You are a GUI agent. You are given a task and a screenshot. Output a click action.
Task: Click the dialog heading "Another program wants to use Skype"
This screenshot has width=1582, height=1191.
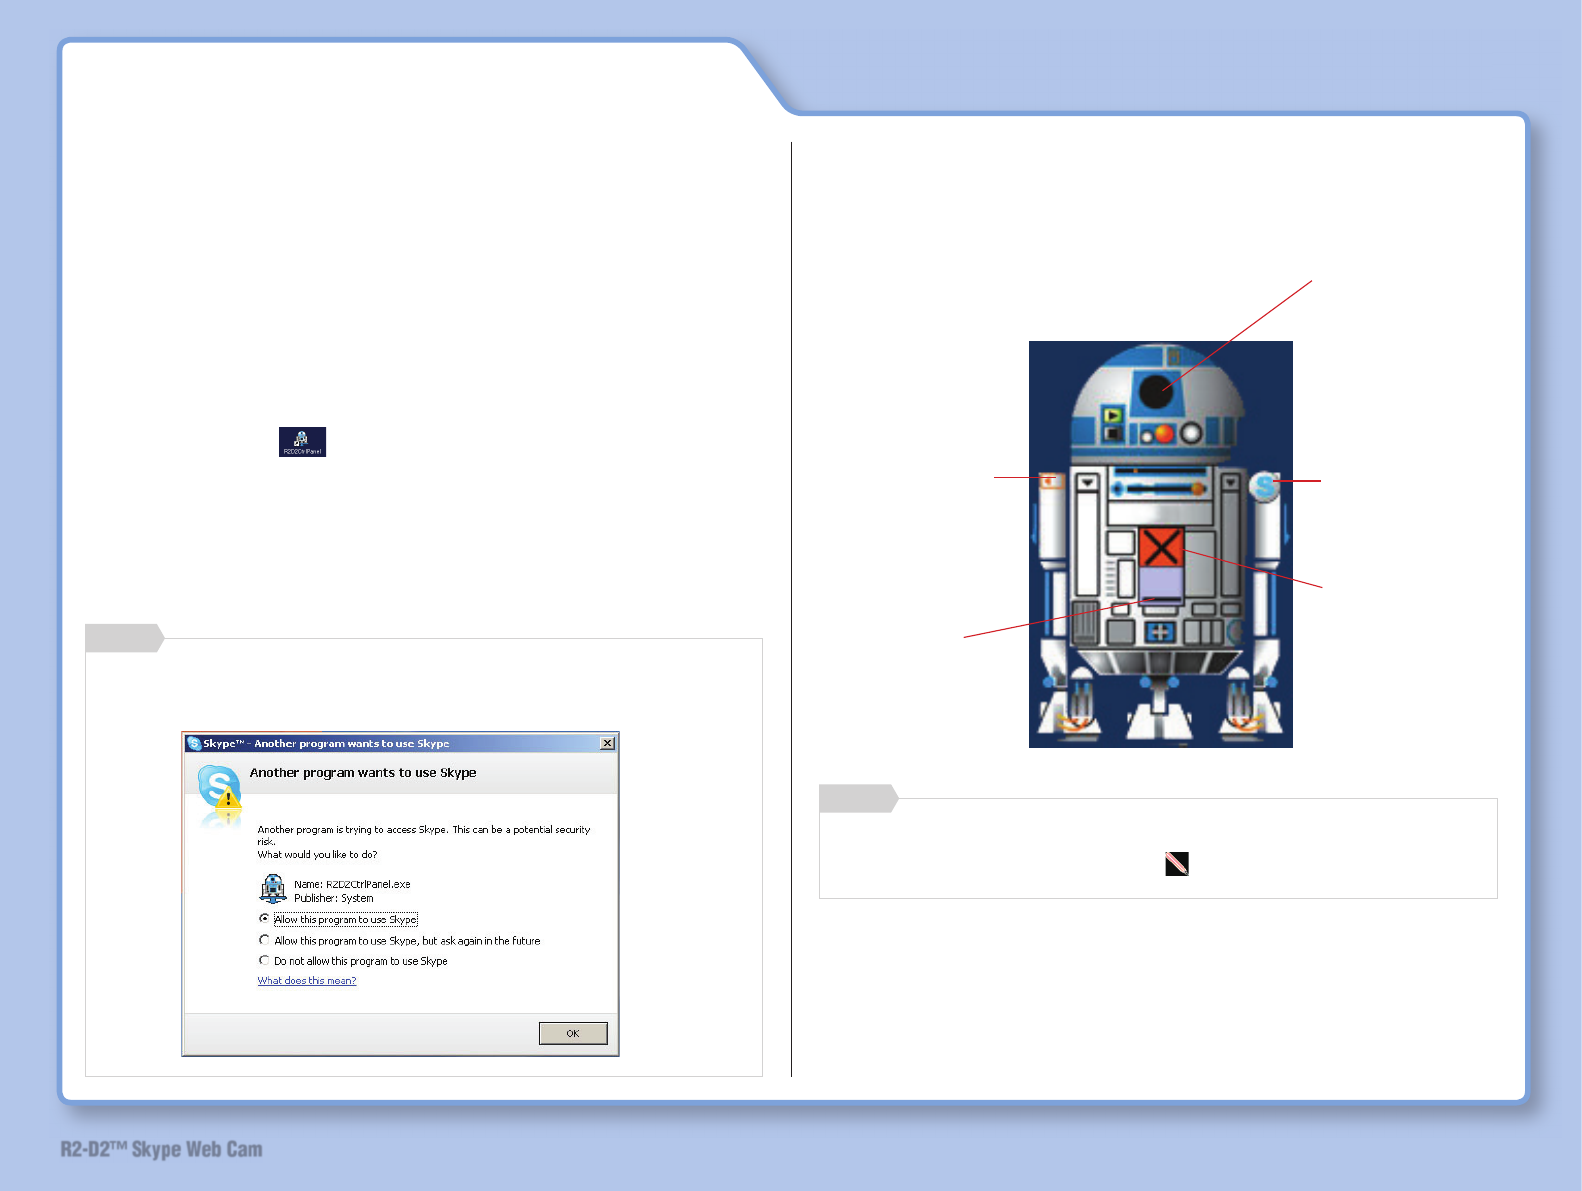click(x=363, y=773)
